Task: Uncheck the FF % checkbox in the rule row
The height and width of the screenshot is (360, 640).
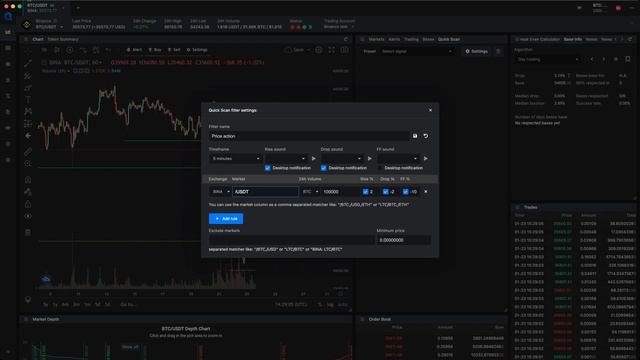Action: tap(406, 191)
